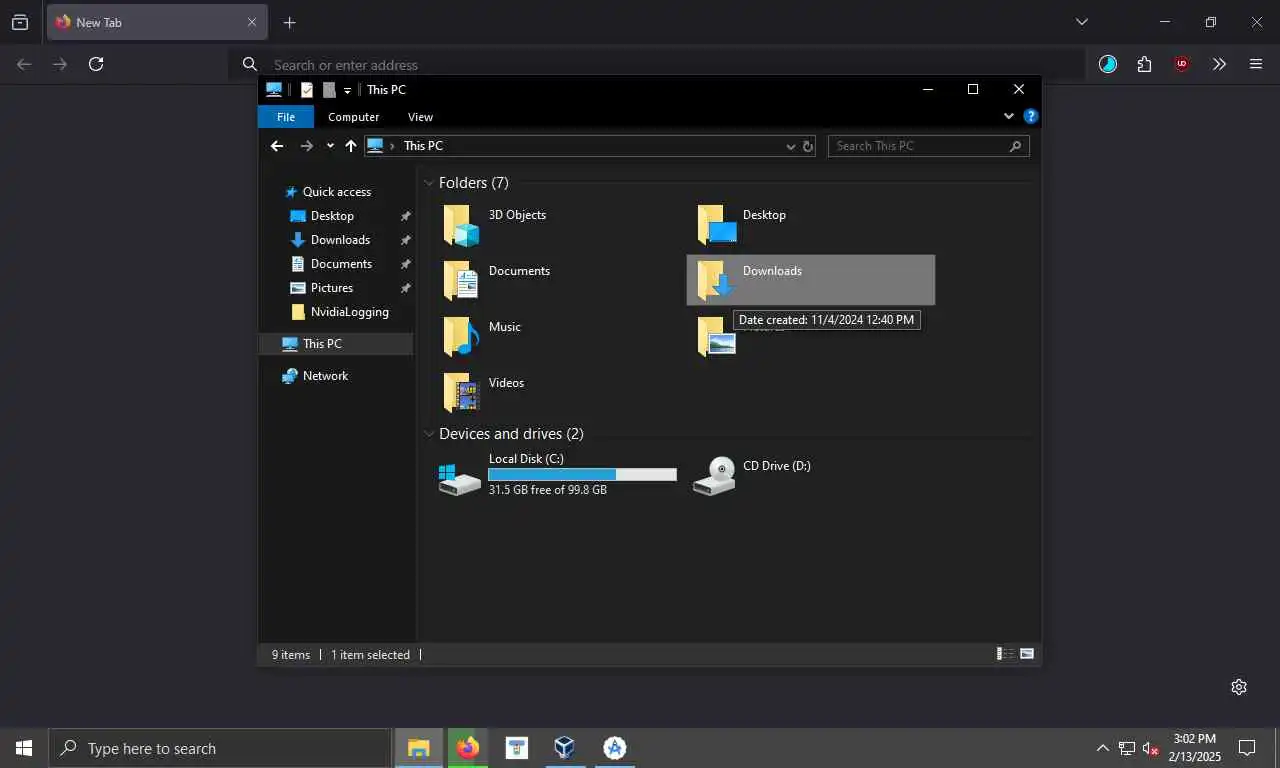The width and height of the screenshot is (1280, 768).
Task: Open the Windows notification center
Action: pos(1247,748)
